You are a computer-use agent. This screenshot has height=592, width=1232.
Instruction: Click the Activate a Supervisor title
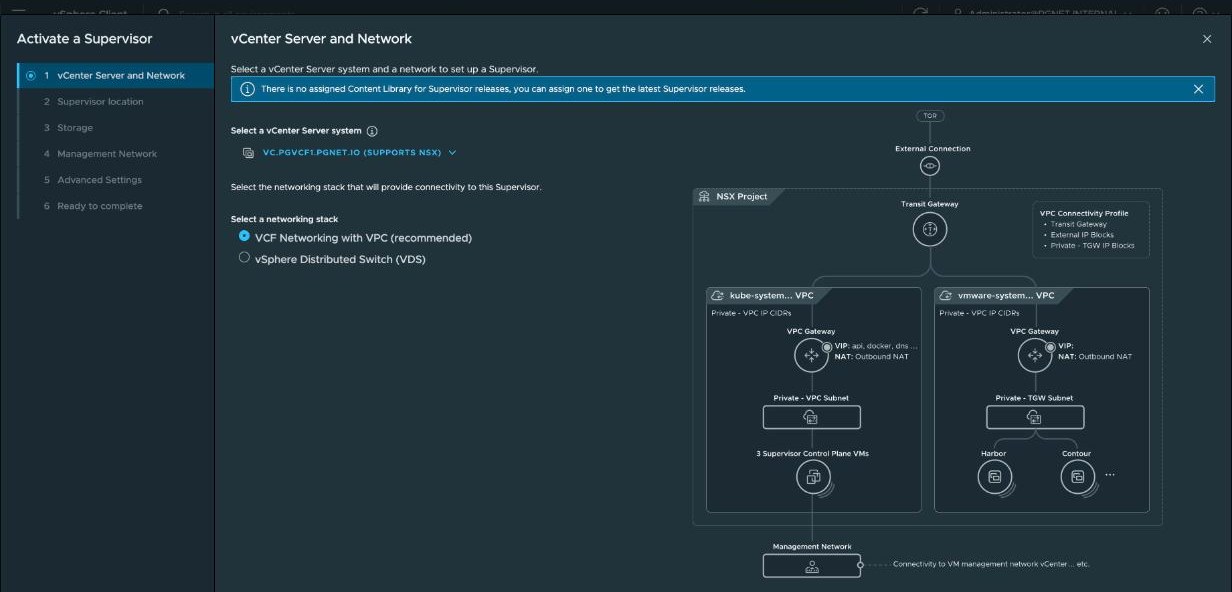tap(84, 39)
